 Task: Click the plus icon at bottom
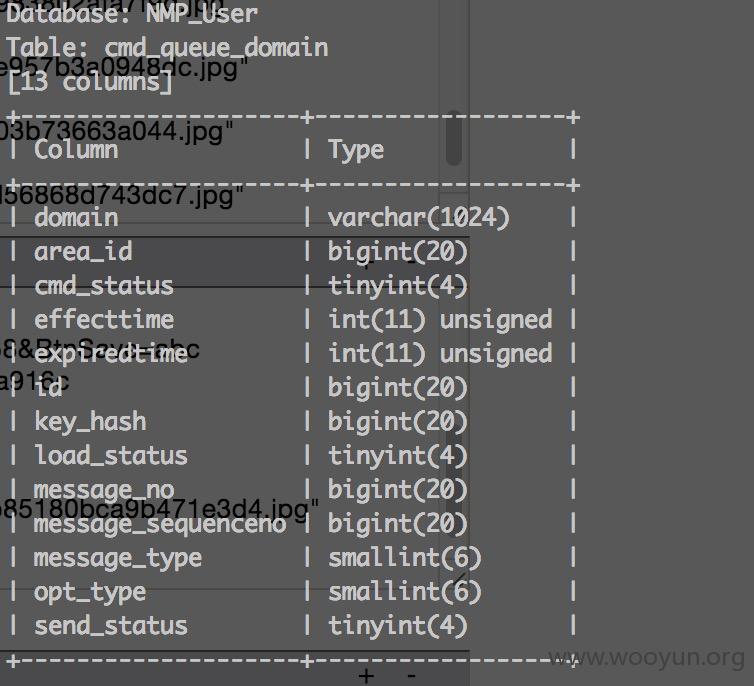(x=366, y=676)
